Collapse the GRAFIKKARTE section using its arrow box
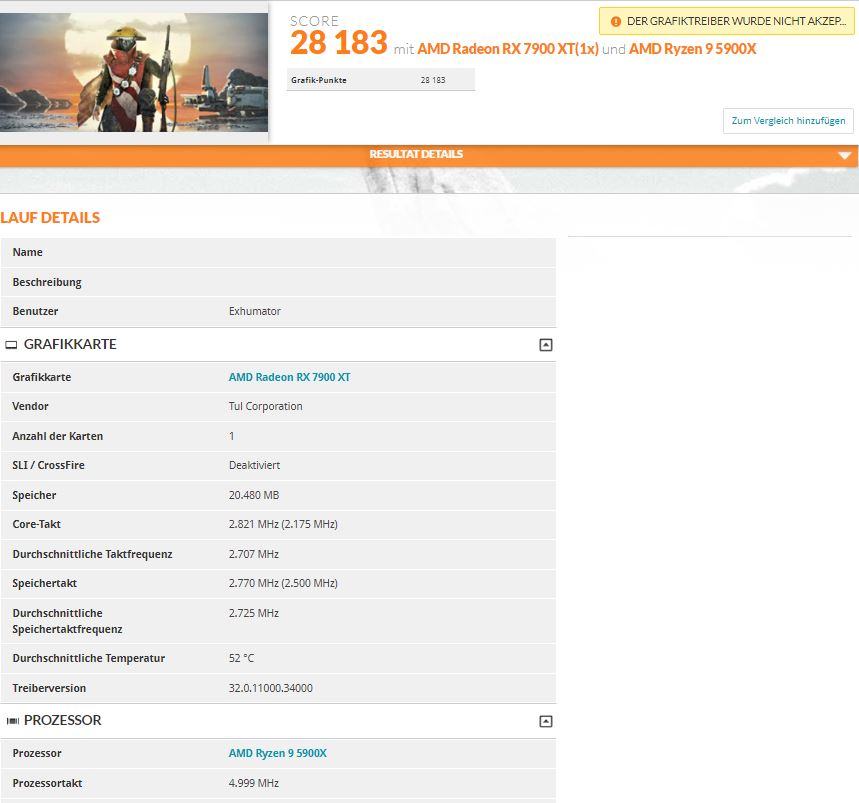The image size is (859, 803). point(546,345)
